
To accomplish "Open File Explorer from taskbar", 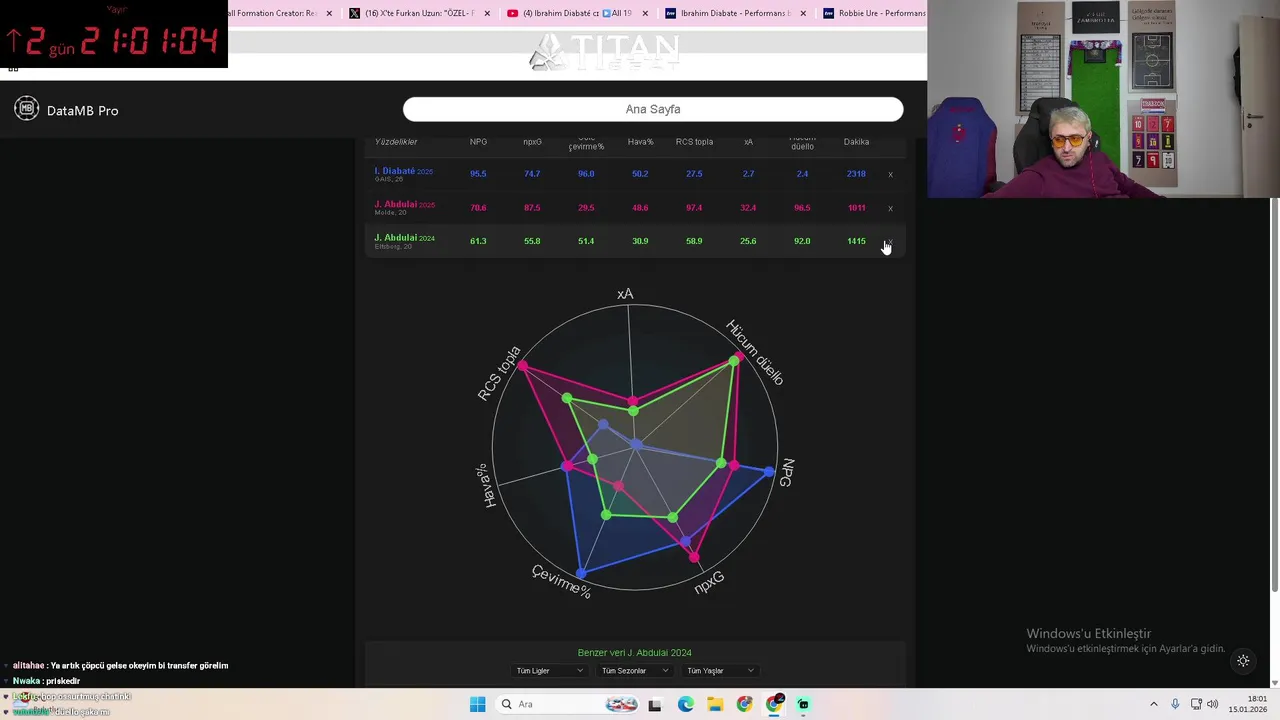I will (x=715, y=704).
